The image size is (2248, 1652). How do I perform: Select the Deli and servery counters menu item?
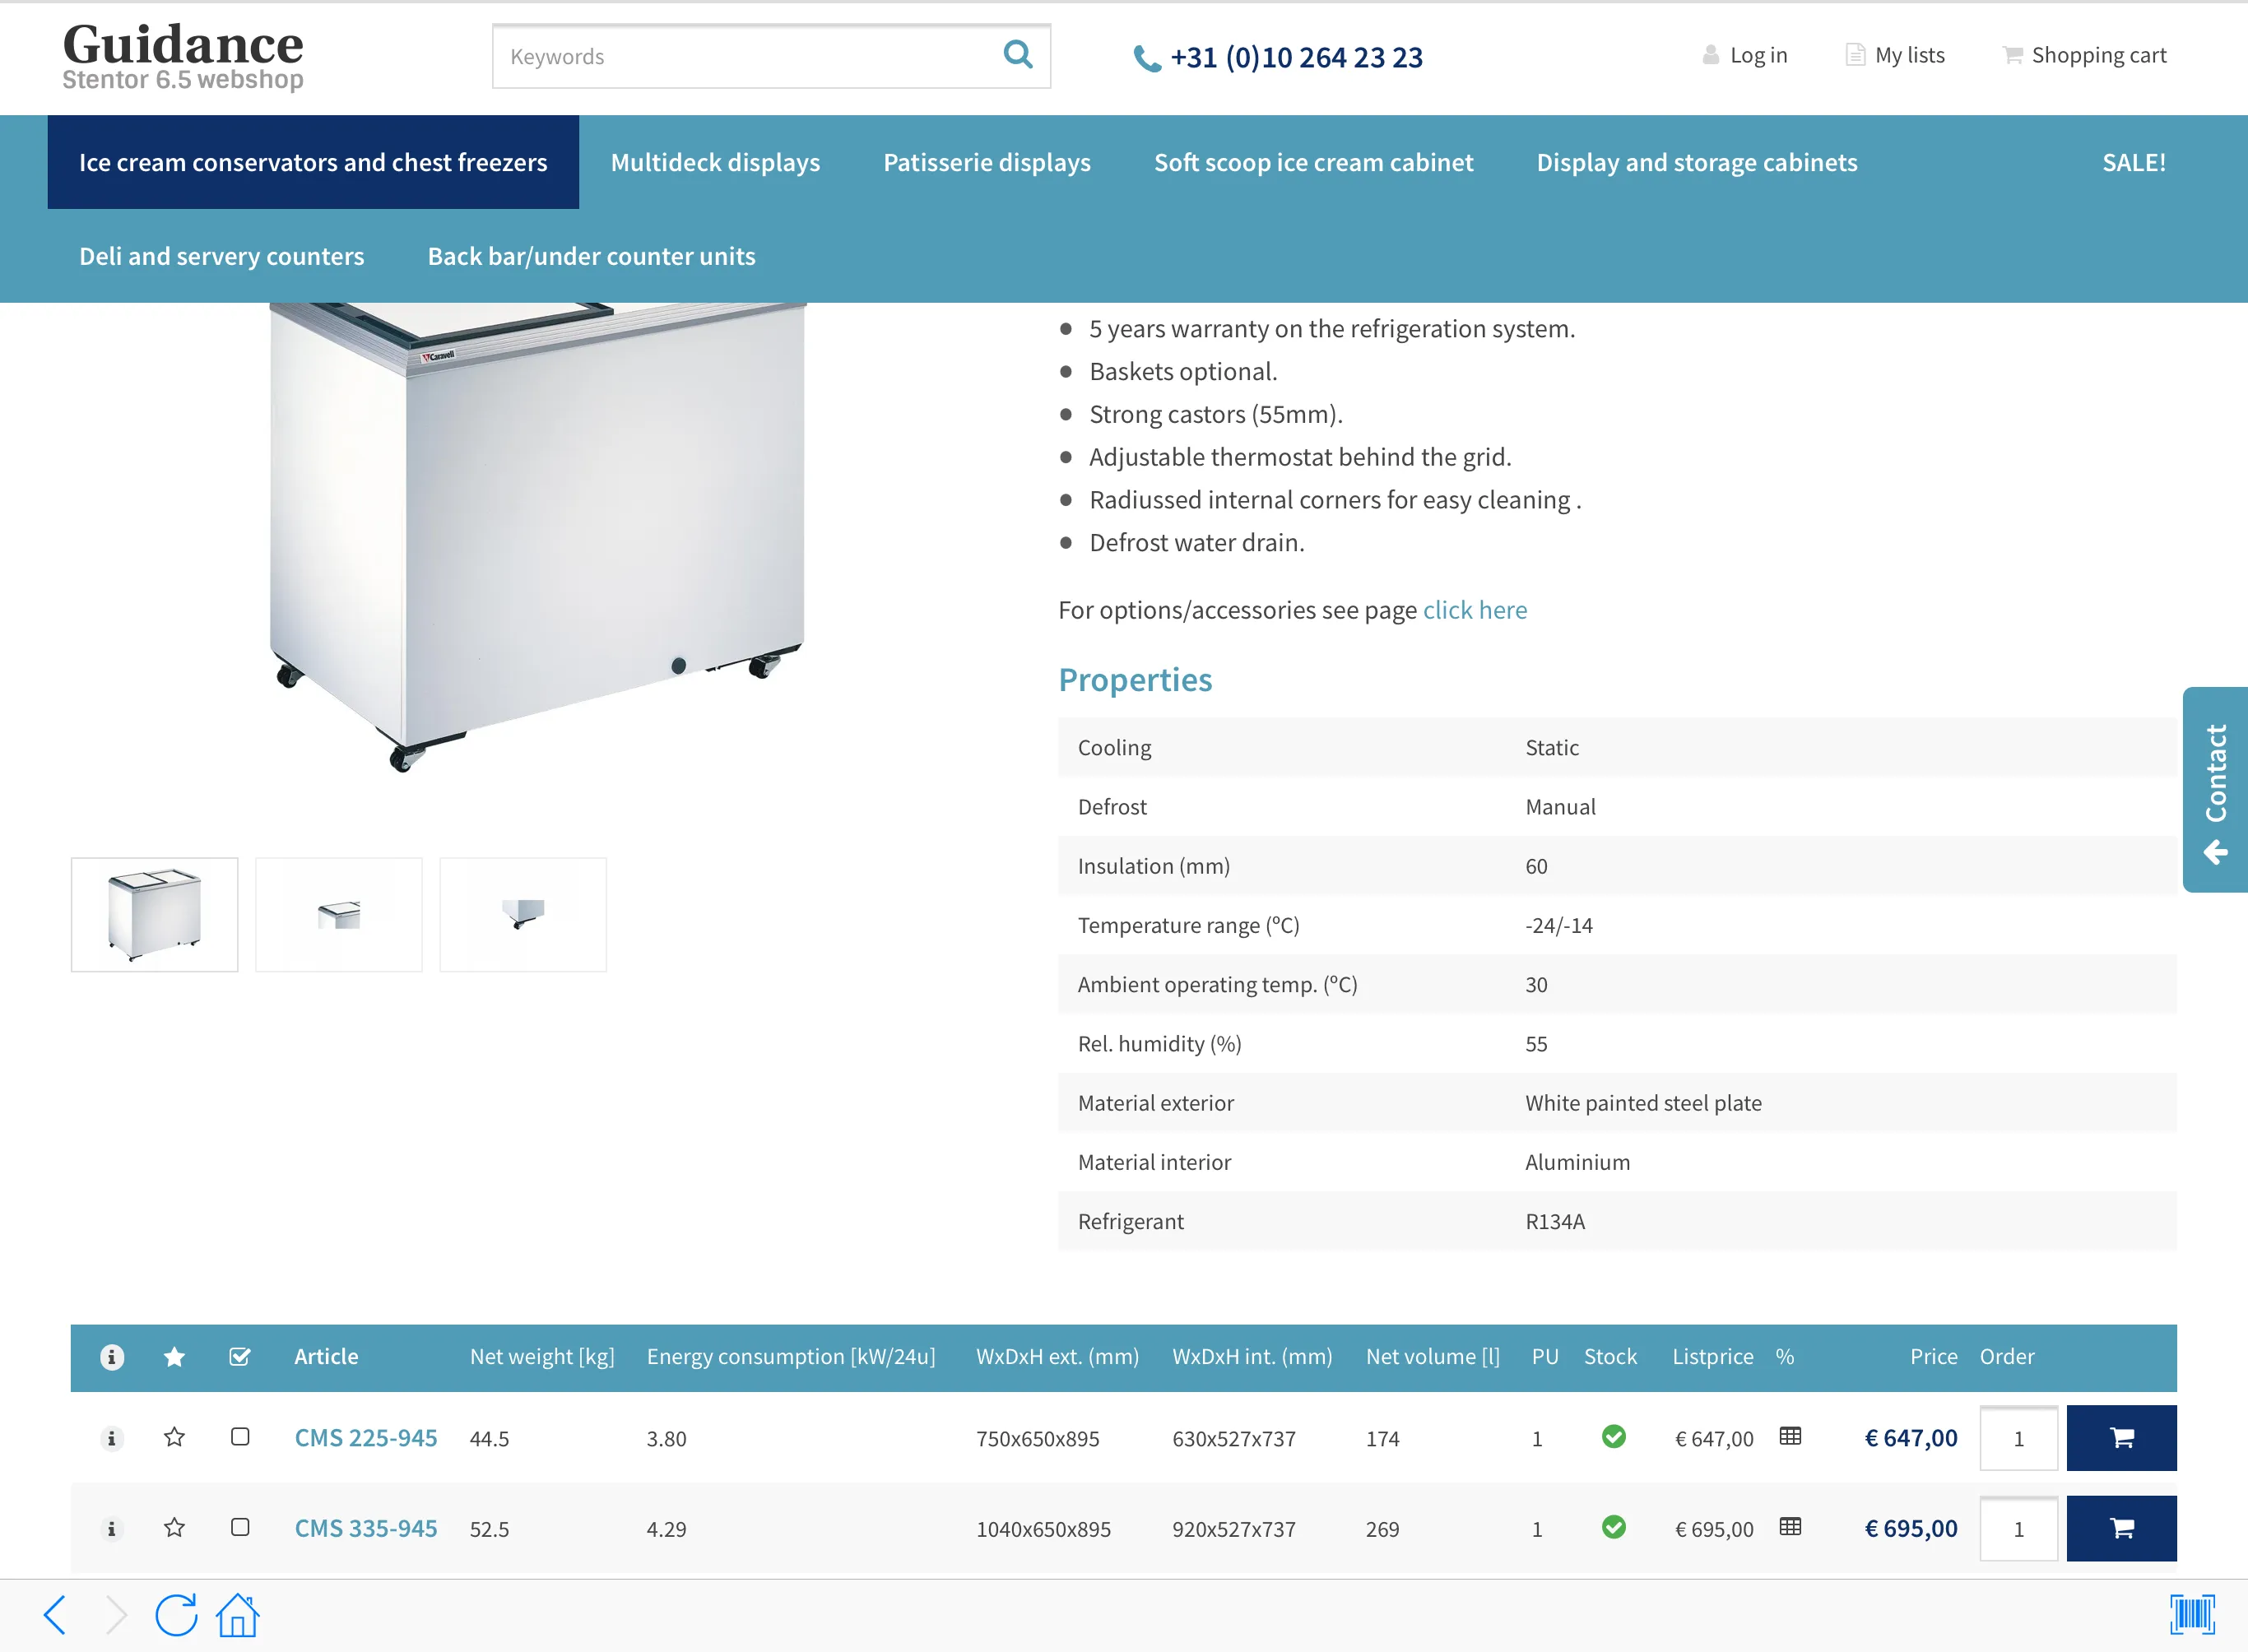click(x=221, y=257)
